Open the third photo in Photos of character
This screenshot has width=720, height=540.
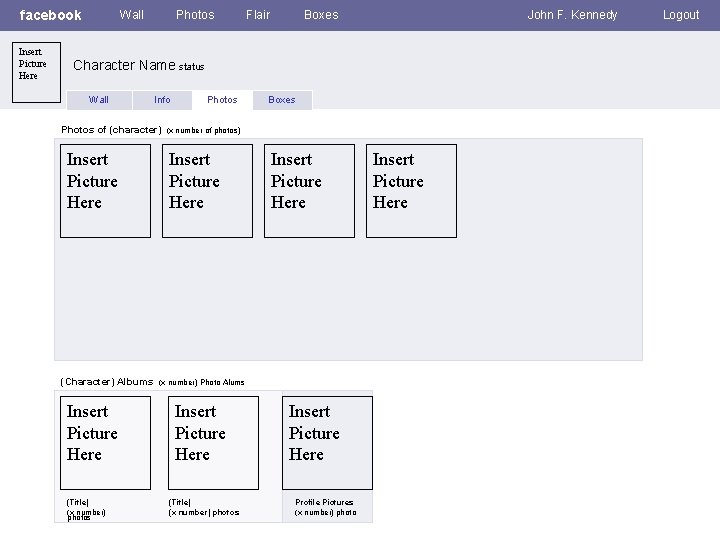(x=309, y=191)
